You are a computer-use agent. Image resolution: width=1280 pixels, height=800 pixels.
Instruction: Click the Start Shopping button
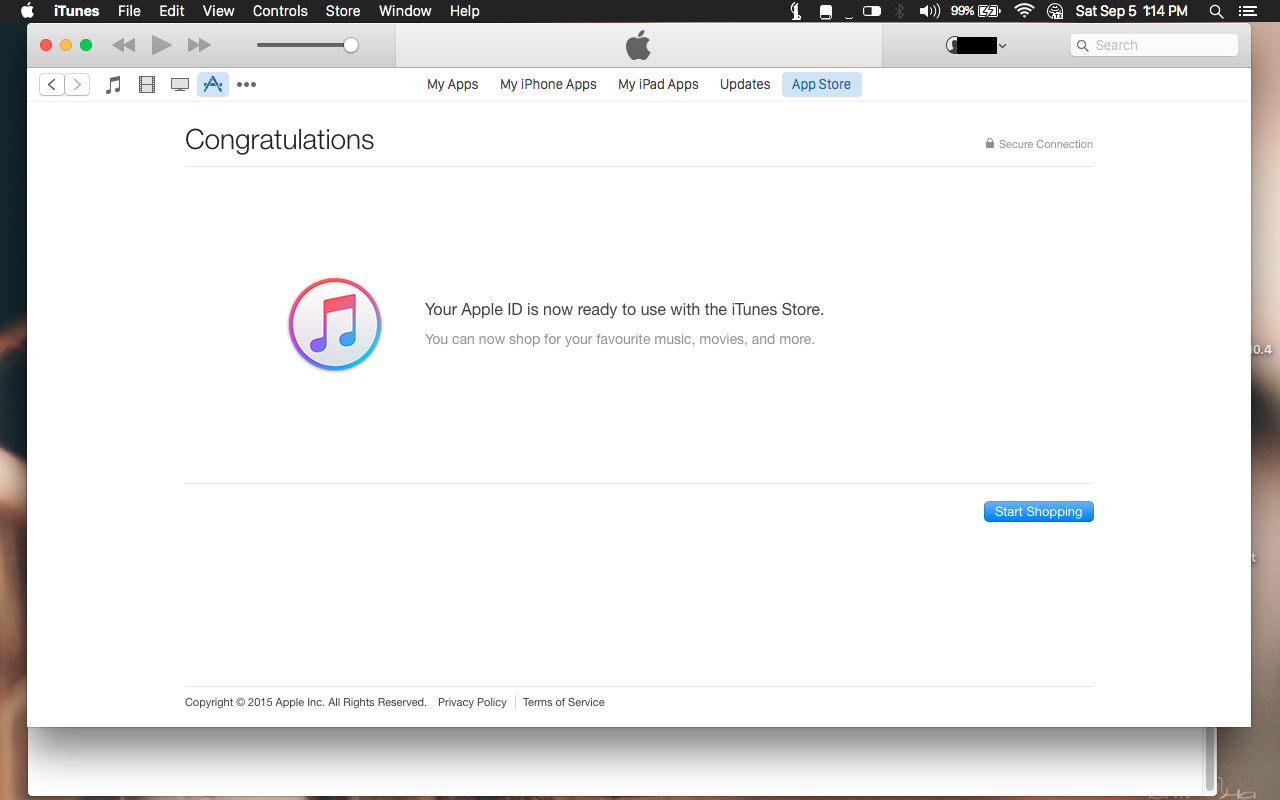pyautogui.click(x=1039, y=512)
